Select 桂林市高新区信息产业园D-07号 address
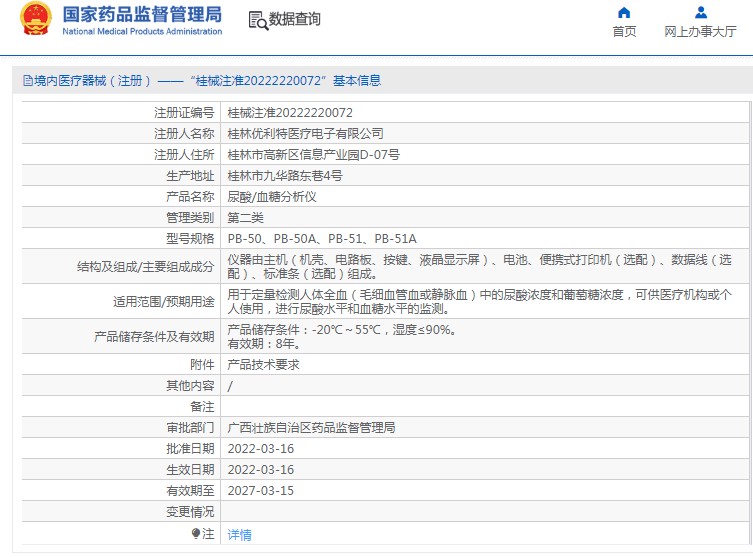The height and width of the screenshot is (557, 753). 314,155
